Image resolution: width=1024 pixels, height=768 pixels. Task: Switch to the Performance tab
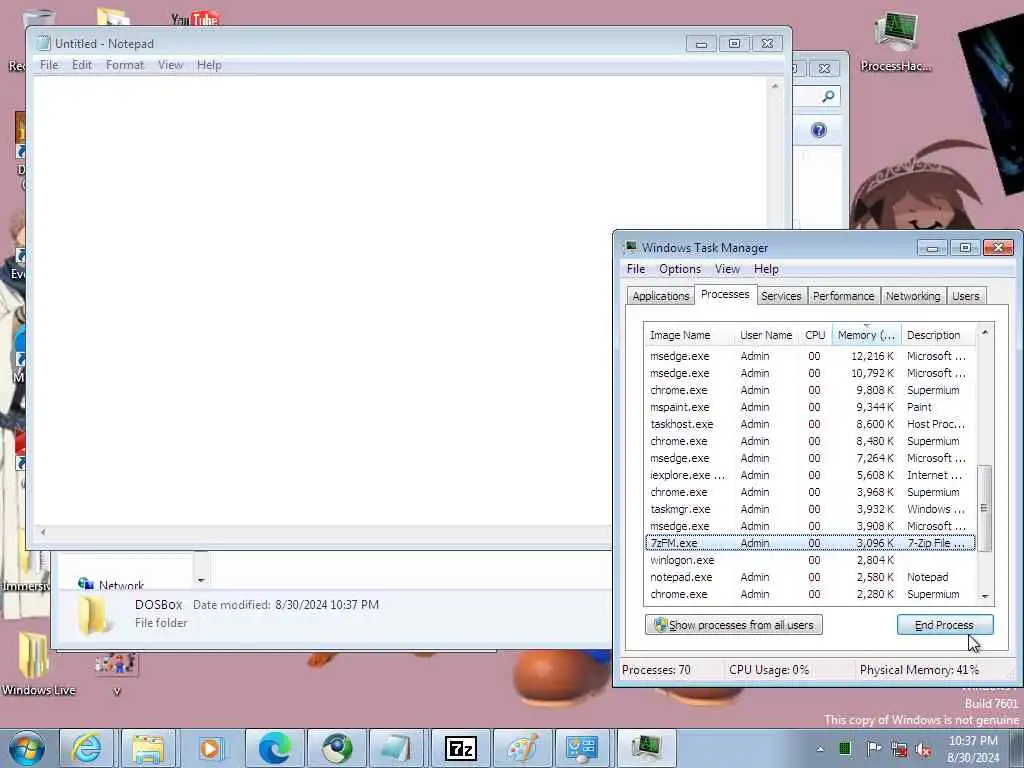[843, 296]
